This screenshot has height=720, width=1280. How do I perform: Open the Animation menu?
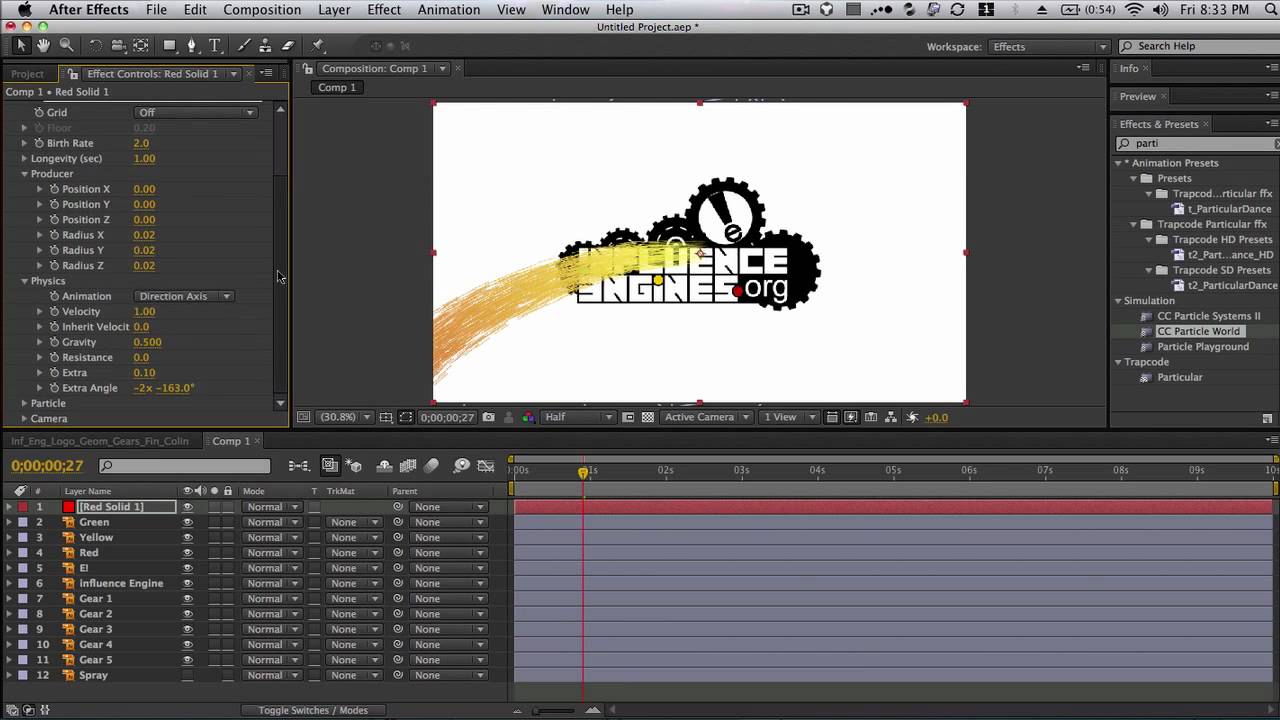click(x=449, y=10)
